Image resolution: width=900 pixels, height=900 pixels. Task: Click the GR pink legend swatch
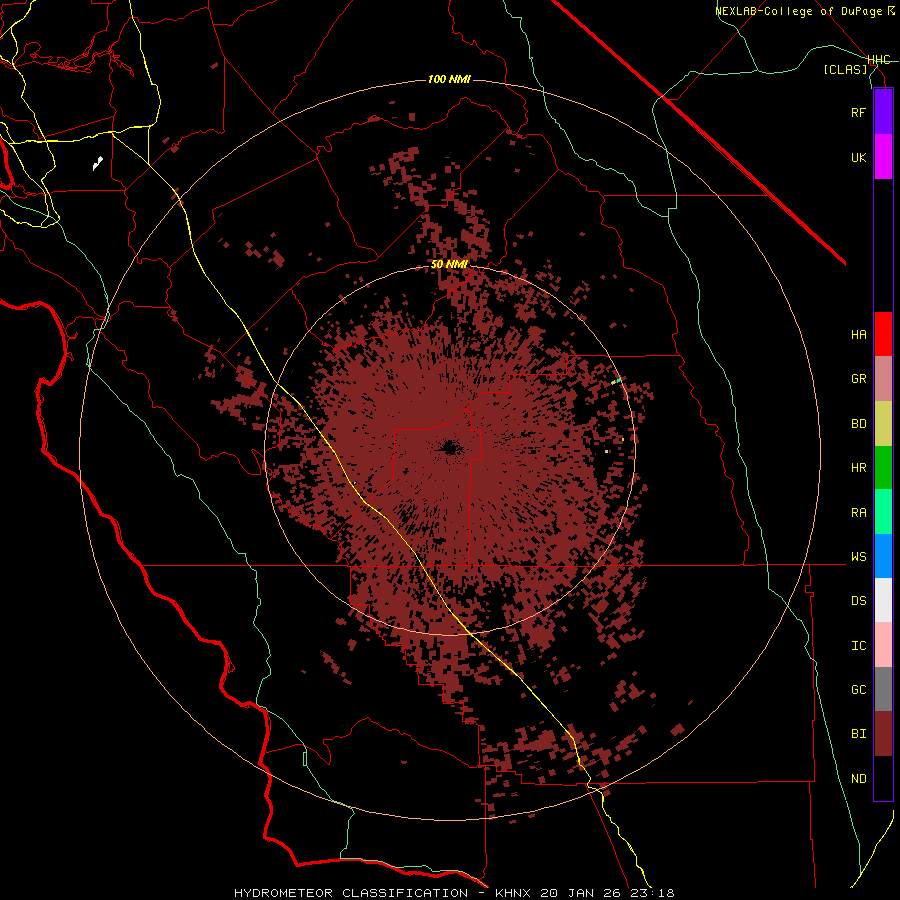(883, 379)
